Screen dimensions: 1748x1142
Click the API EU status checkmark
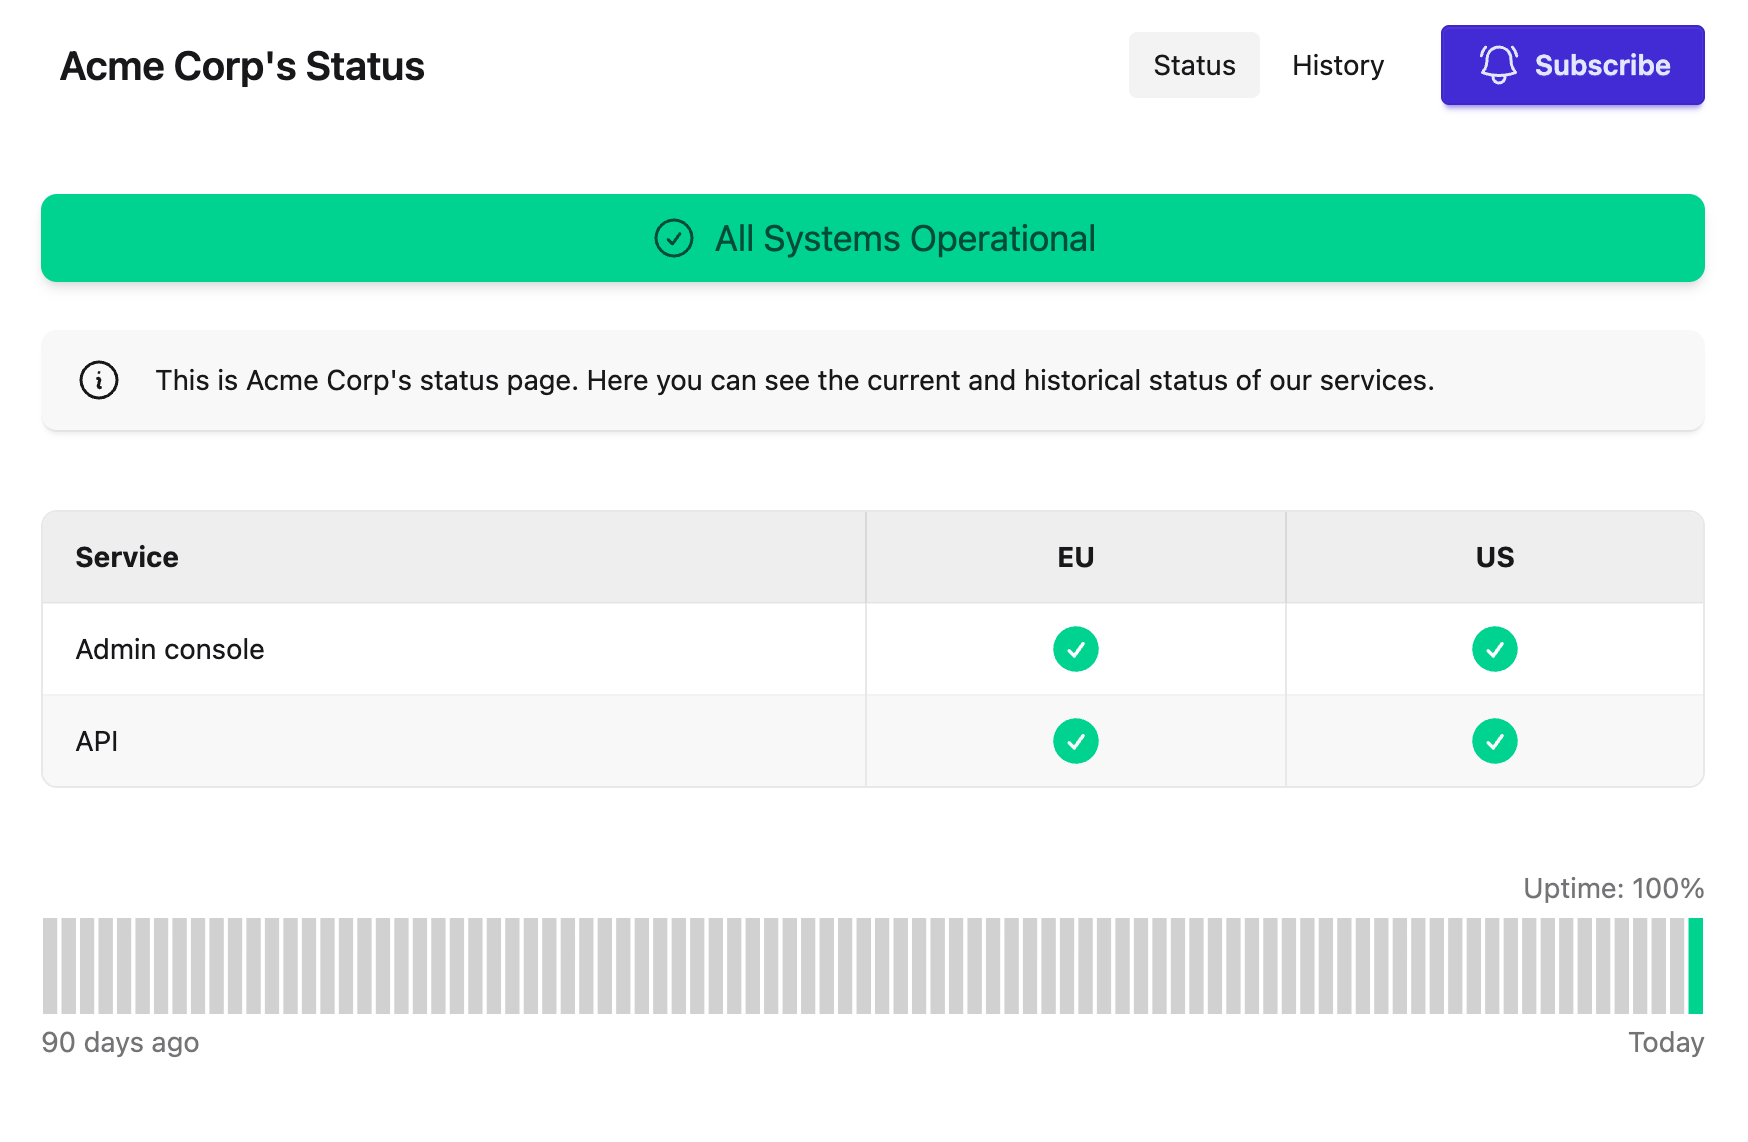1076,741
